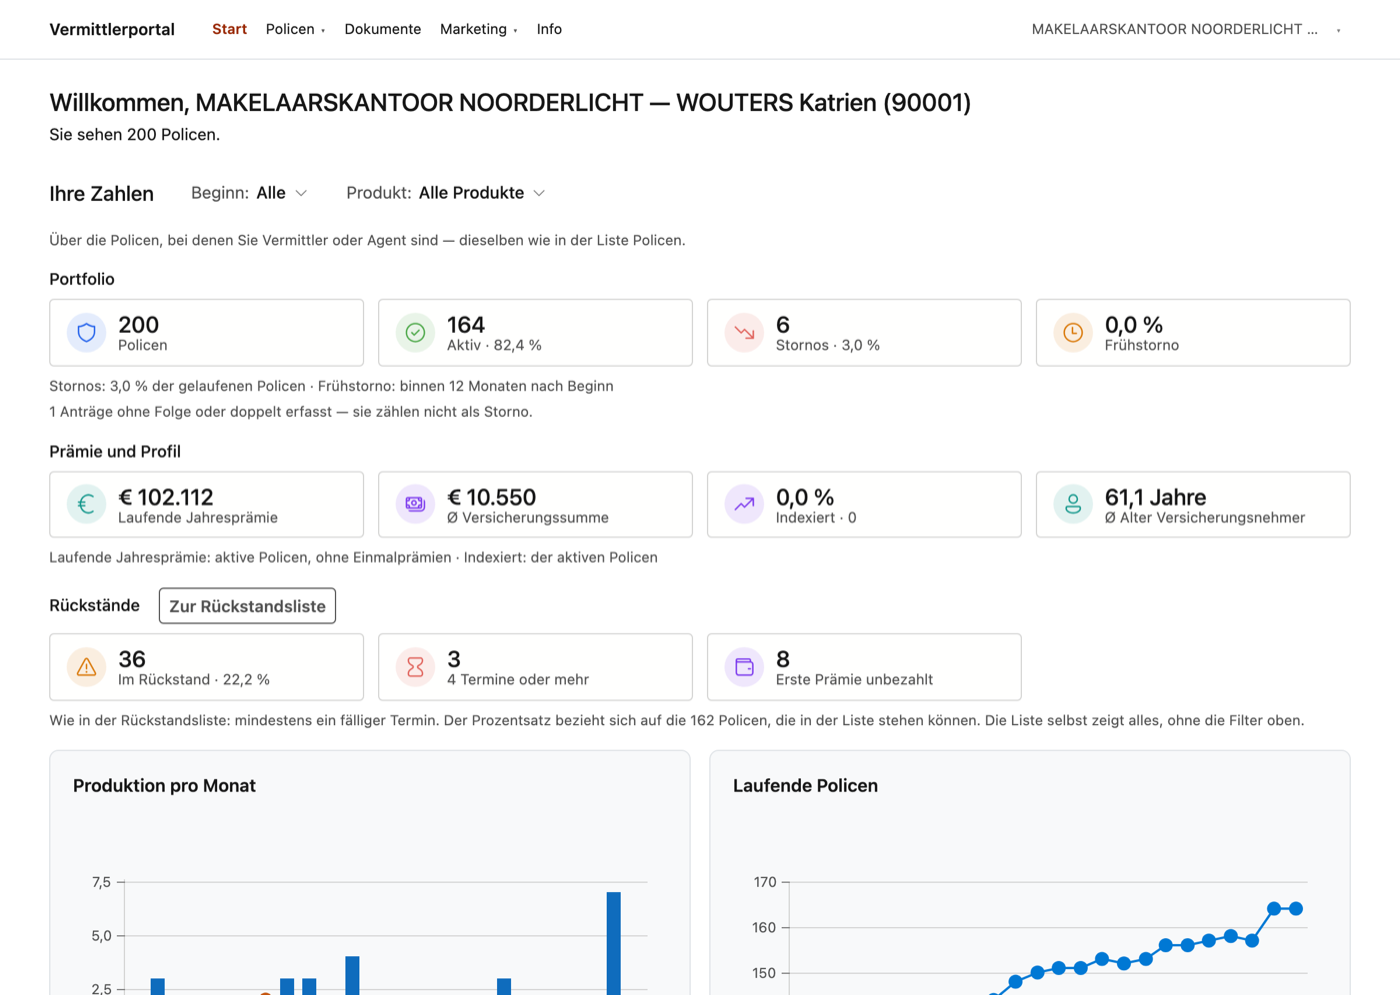Click the shield icon on the Policen card
Image resolution: width=1400 pixels, height=995 pixels.
[x=87, y=333]
